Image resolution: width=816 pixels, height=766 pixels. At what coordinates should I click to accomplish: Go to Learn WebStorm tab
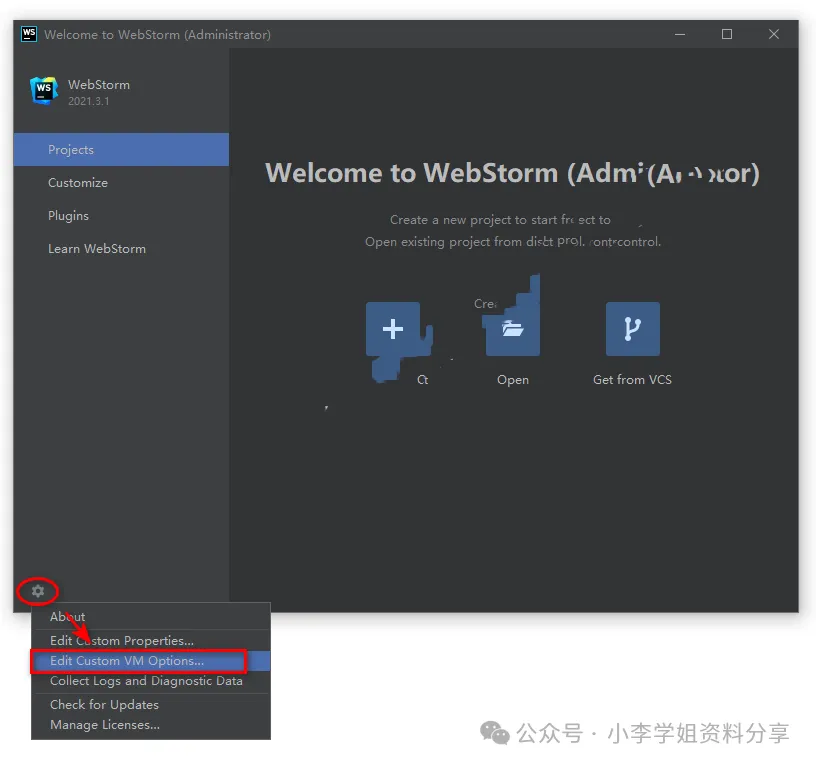(x=121, y=249)
